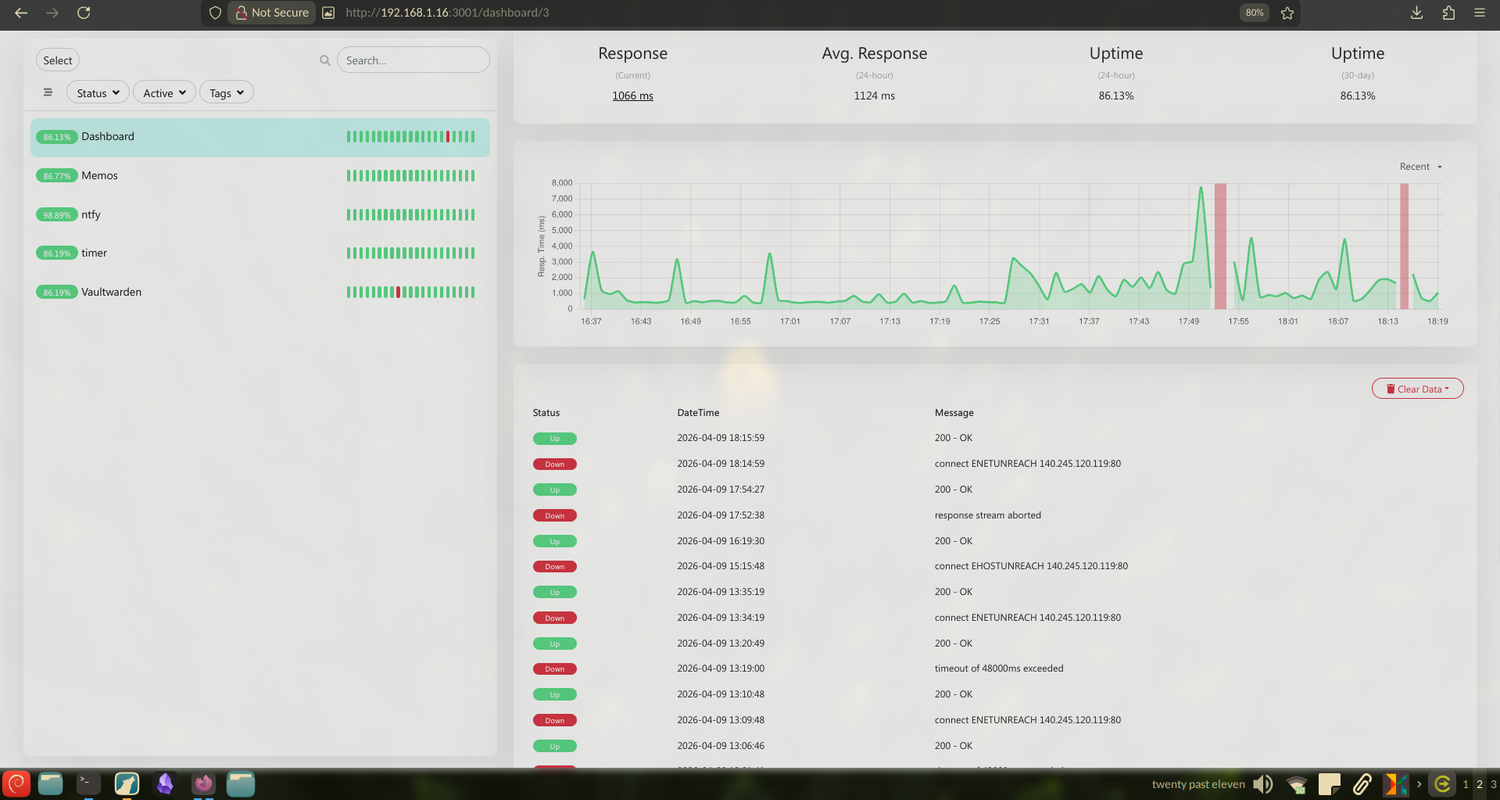Expand the Tags filter dropdown
Image resolution: width=1500 pixels, height=800 pixels.
point(227,92)
